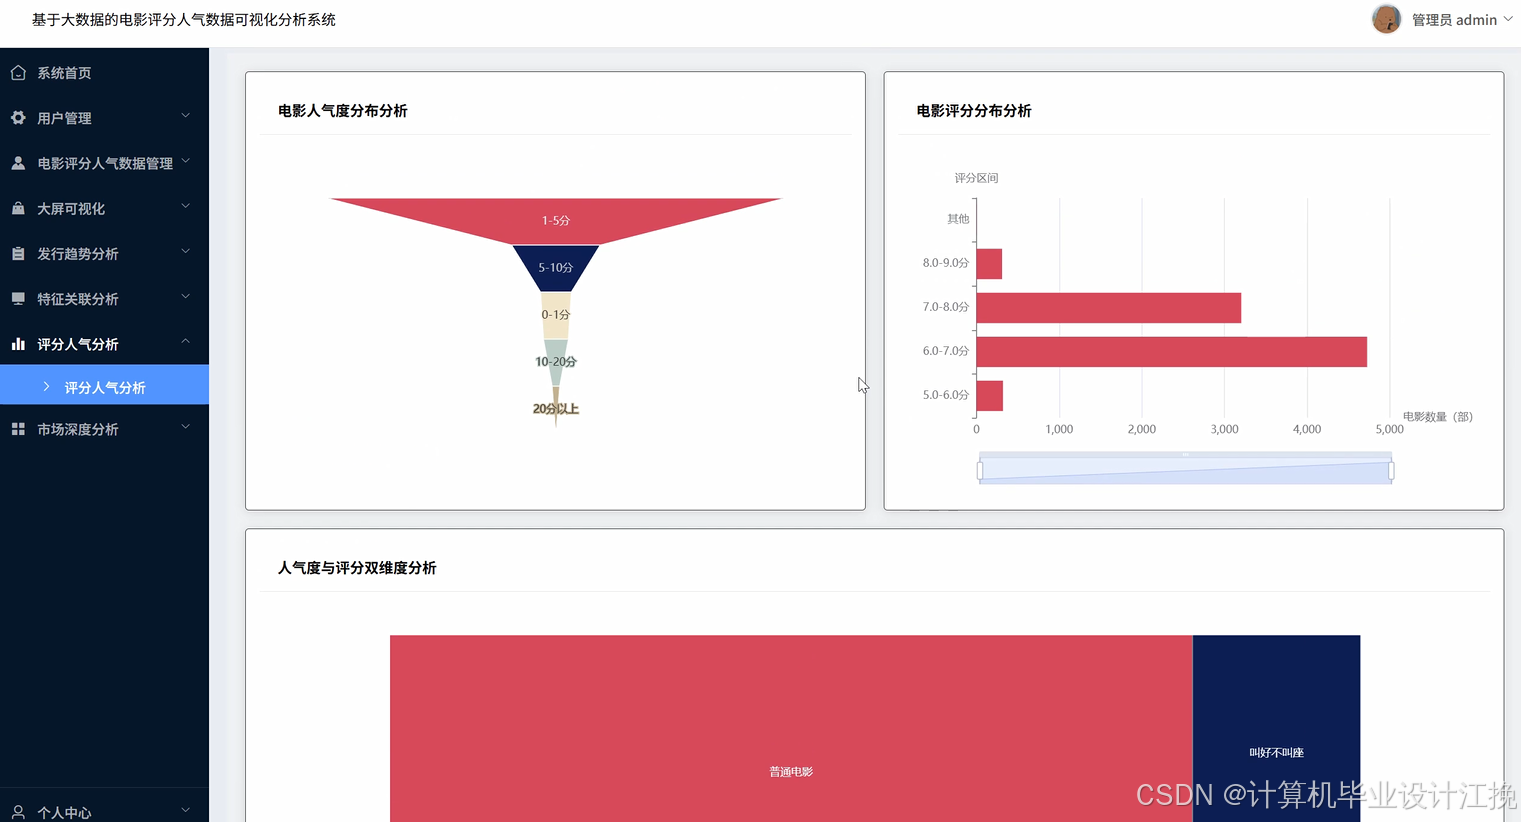Screen dimensions: 1521x822
Task: Go to 系统首页
Action: [x=104, y=73]
